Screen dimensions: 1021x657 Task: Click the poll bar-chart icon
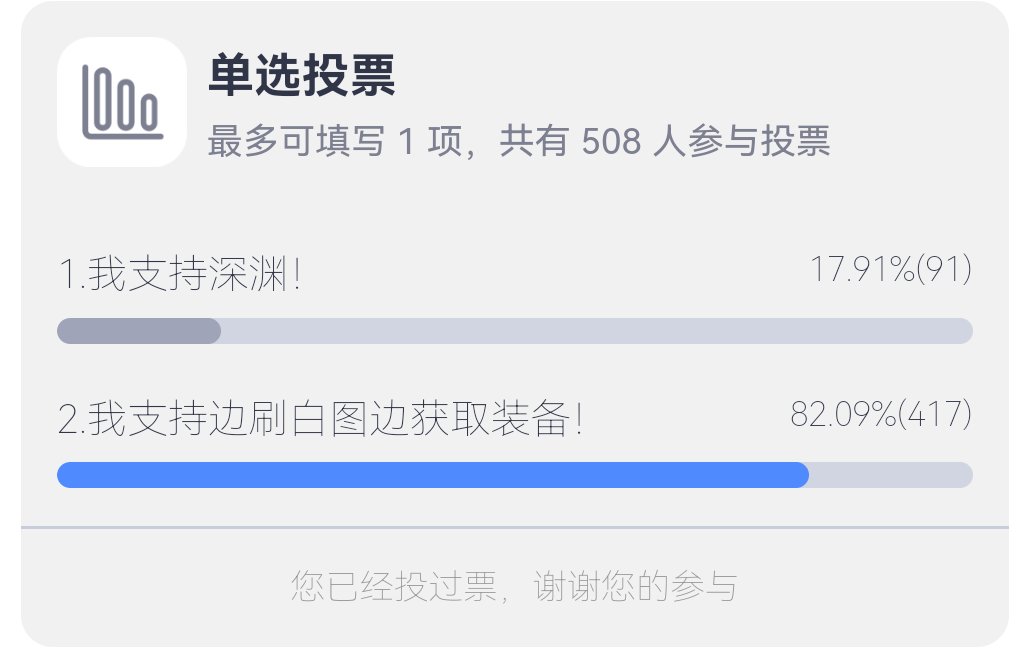tap(121, 101)
